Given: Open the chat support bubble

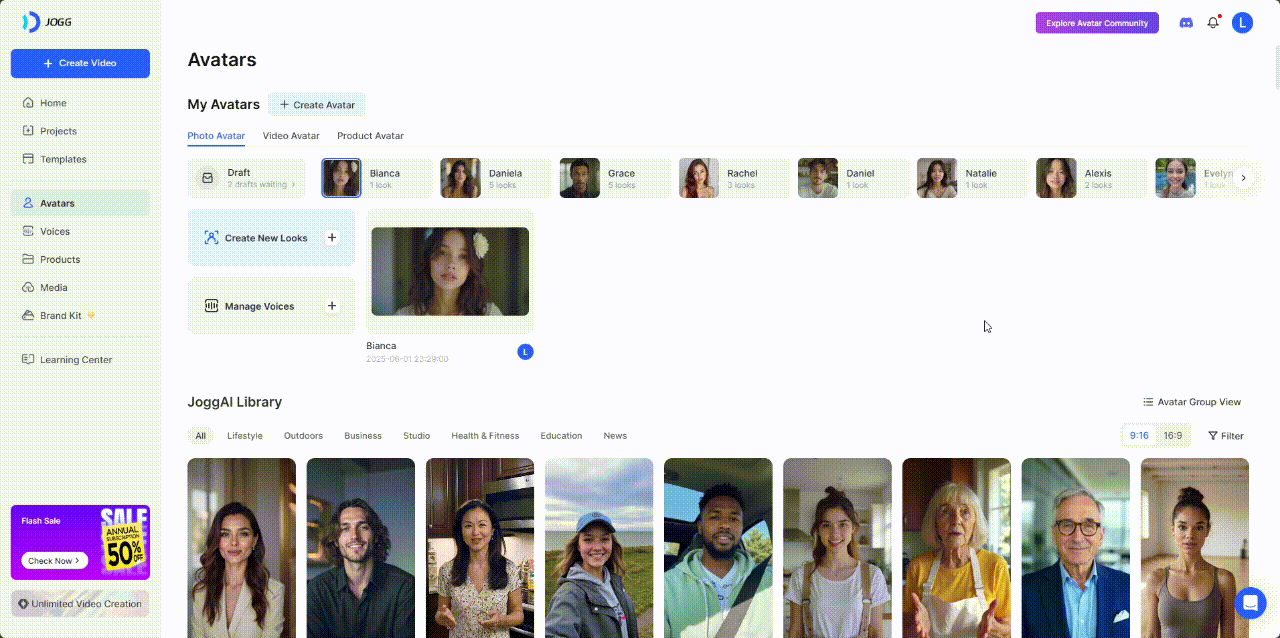Looking at the screenshot, I should tap(1250, 603).
